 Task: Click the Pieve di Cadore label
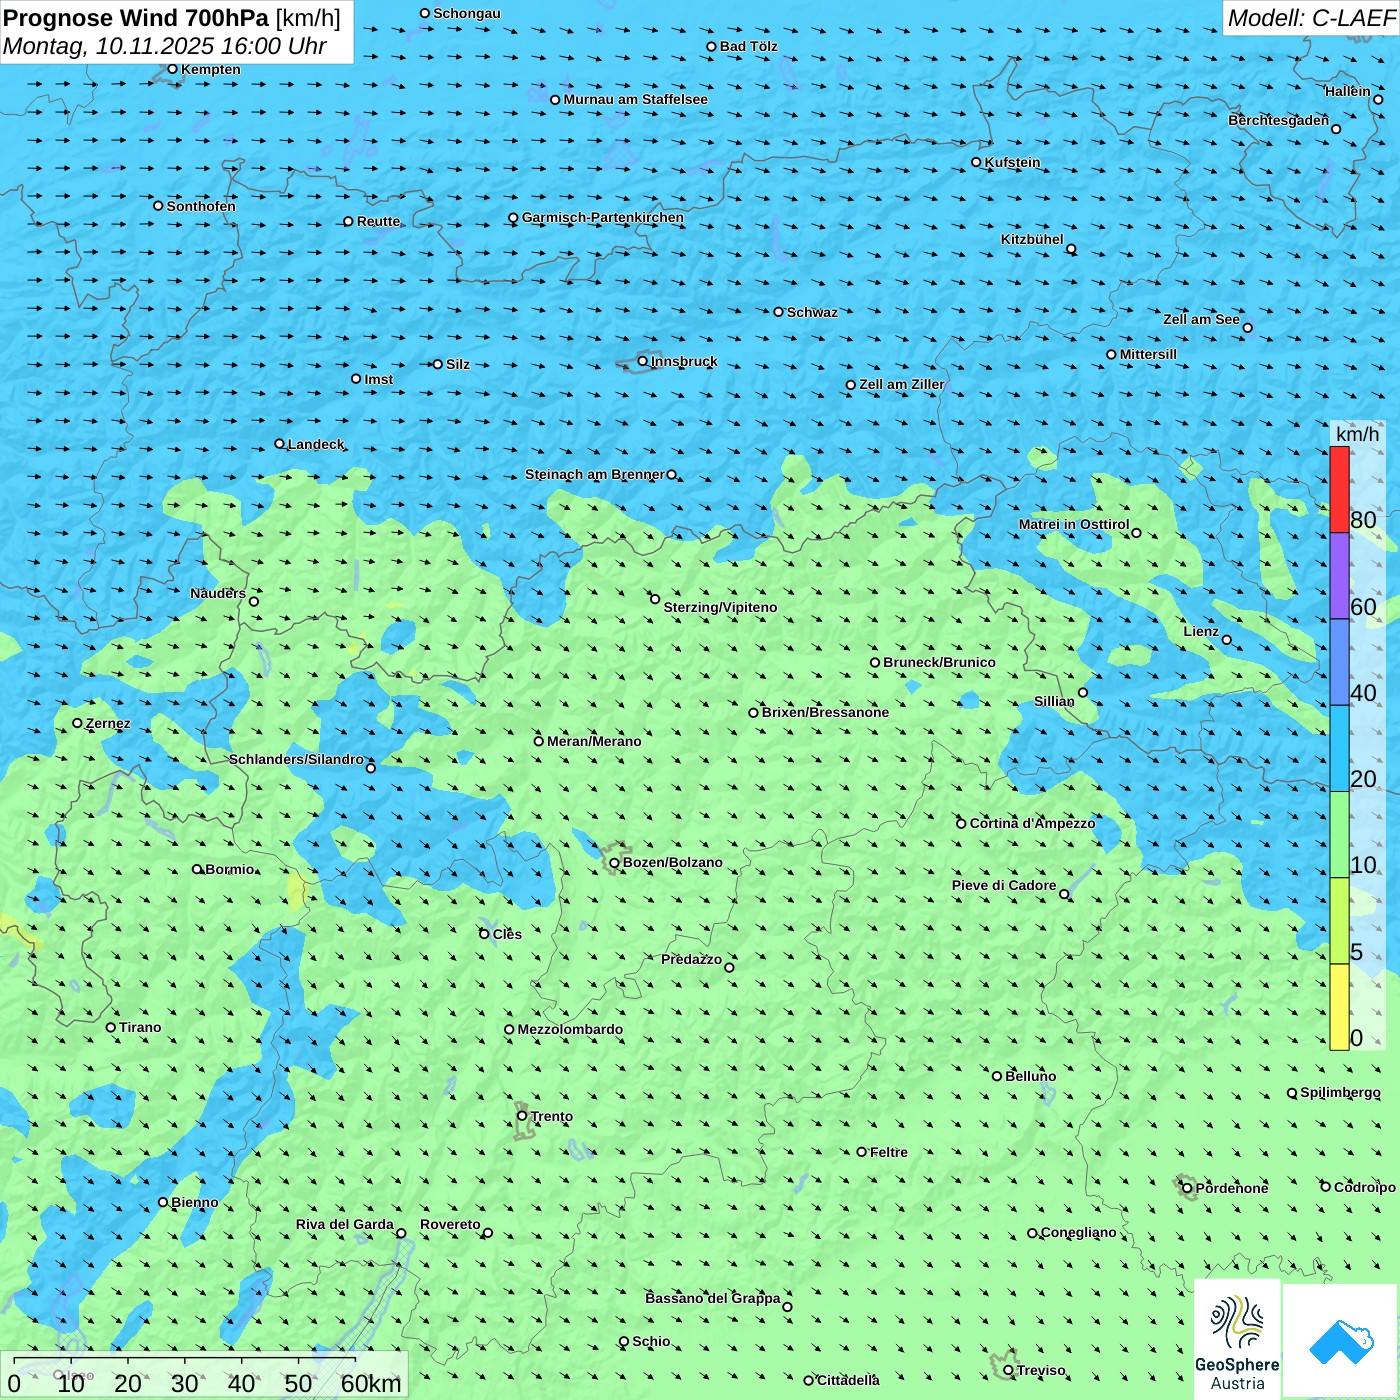[1004, 885]
